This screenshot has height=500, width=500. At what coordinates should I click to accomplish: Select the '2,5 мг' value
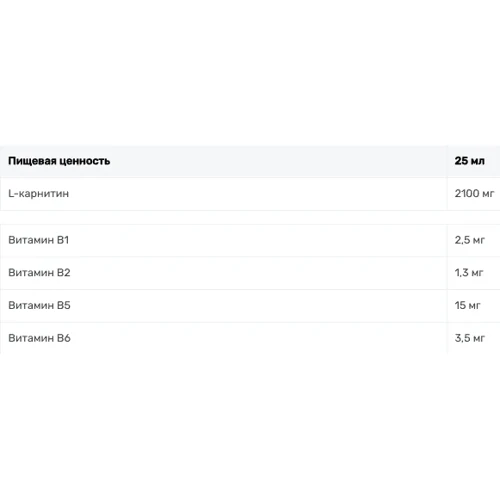coord(469,240)
